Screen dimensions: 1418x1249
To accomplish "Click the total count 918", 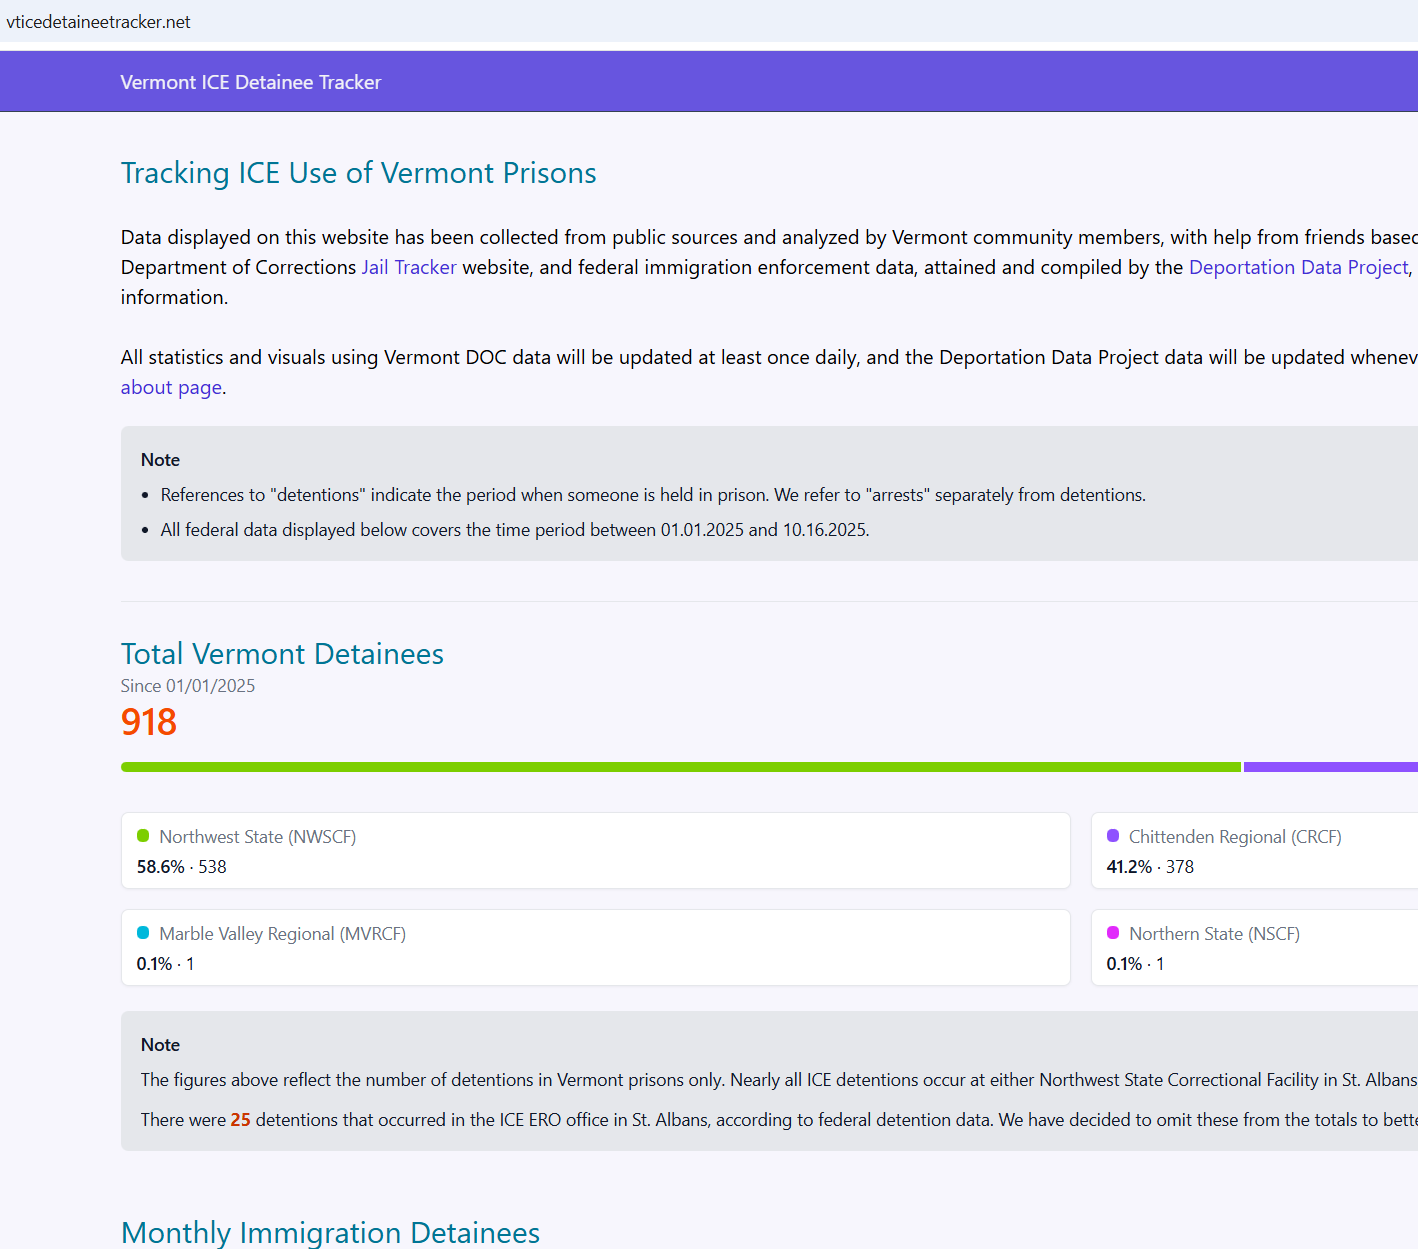I will 149,722.
